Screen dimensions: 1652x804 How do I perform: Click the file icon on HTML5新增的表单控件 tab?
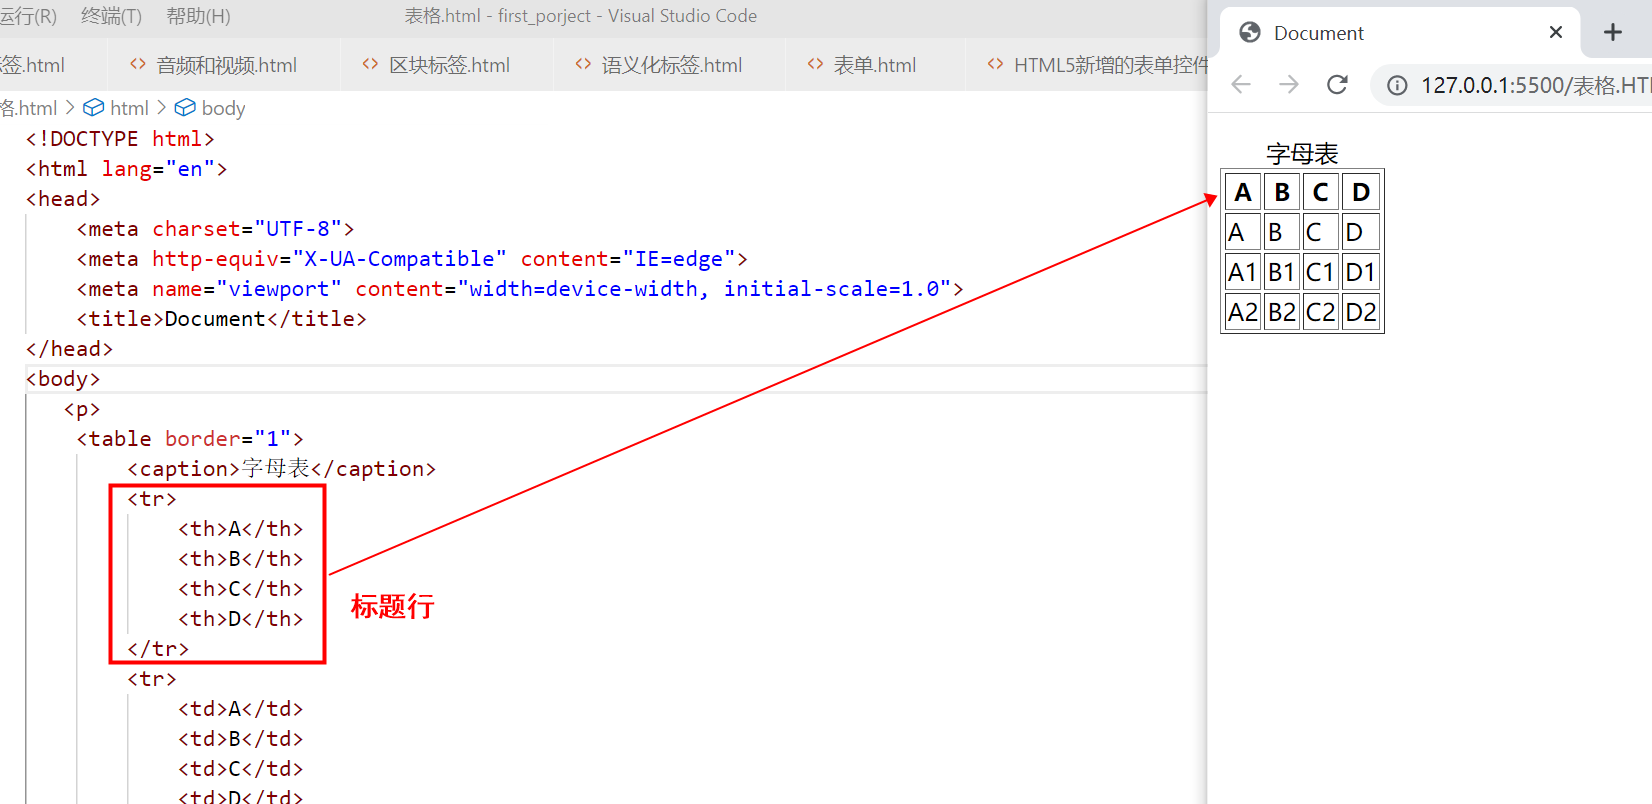(x=995, y=64)
